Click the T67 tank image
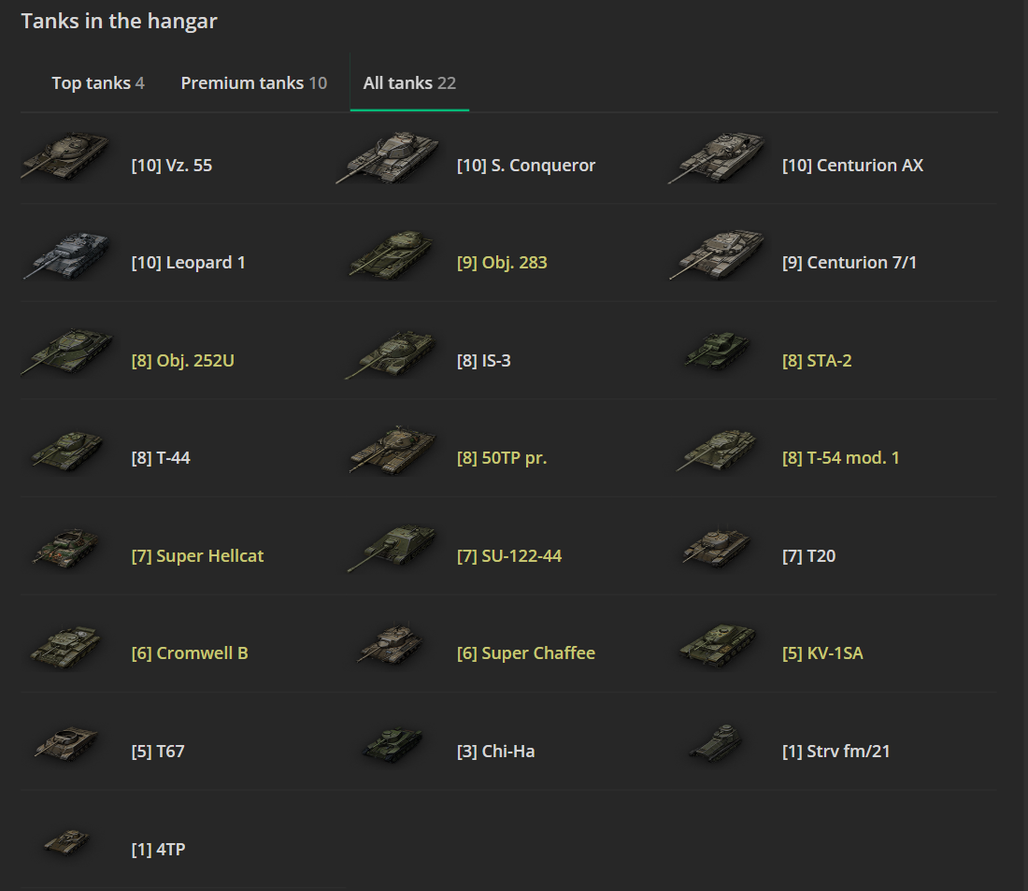 point(66,743)
